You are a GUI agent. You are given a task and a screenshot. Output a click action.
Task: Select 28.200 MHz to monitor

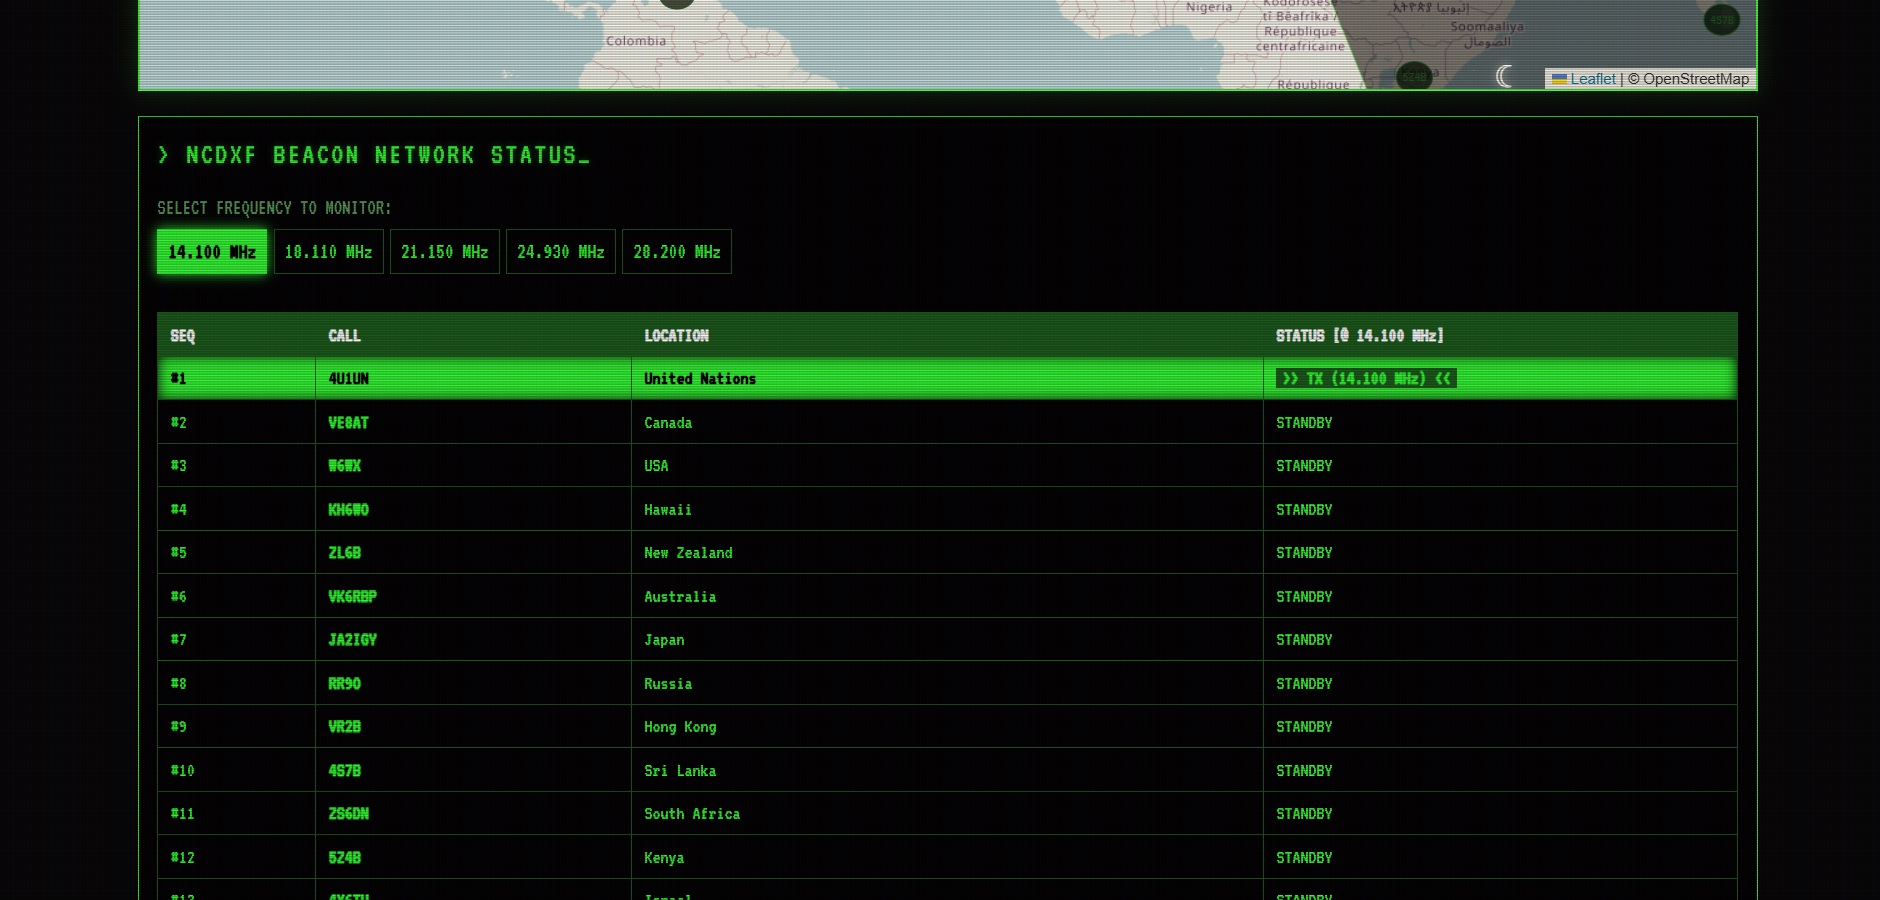click(676, 252)
